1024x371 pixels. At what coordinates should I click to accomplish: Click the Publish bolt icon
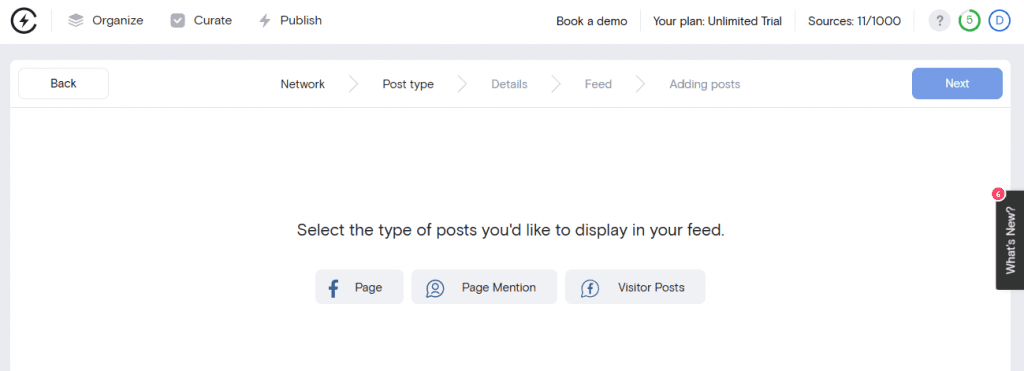pyautogui.click(x=264, y=21)
